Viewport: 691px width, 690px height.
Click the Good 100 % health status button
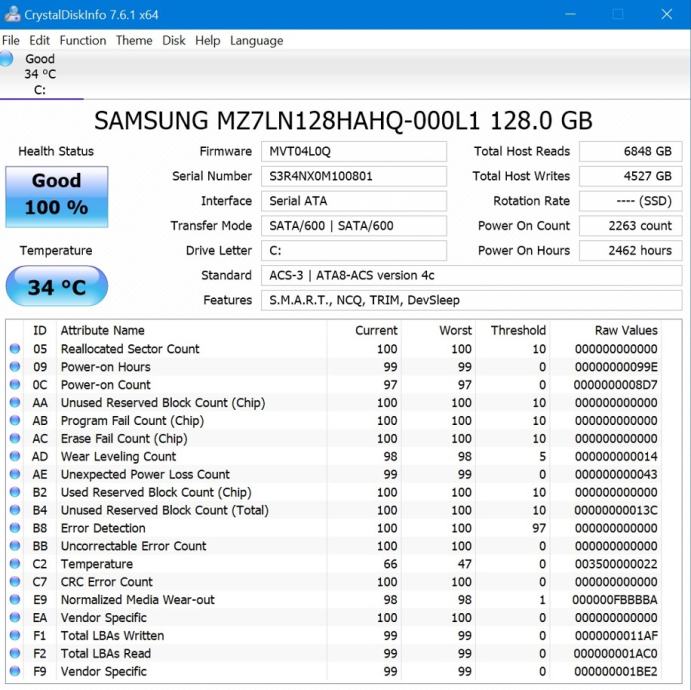click(x=56, y=197)
